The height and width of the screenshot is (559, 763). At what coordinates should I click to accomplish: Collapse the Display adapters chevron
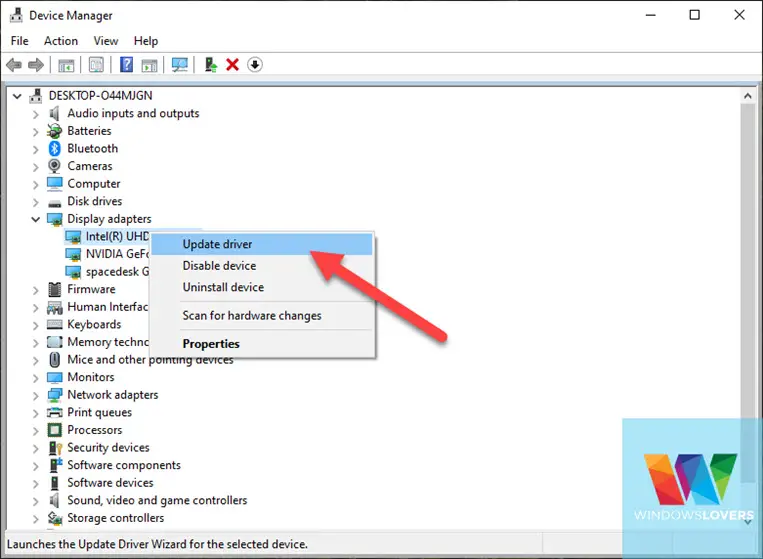(36, 219)
